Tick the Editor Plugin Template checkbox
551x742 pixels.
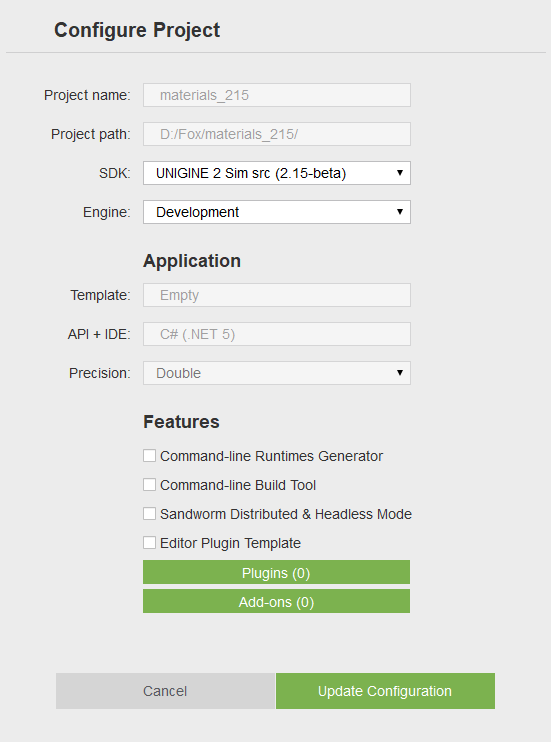pos(150,542)
